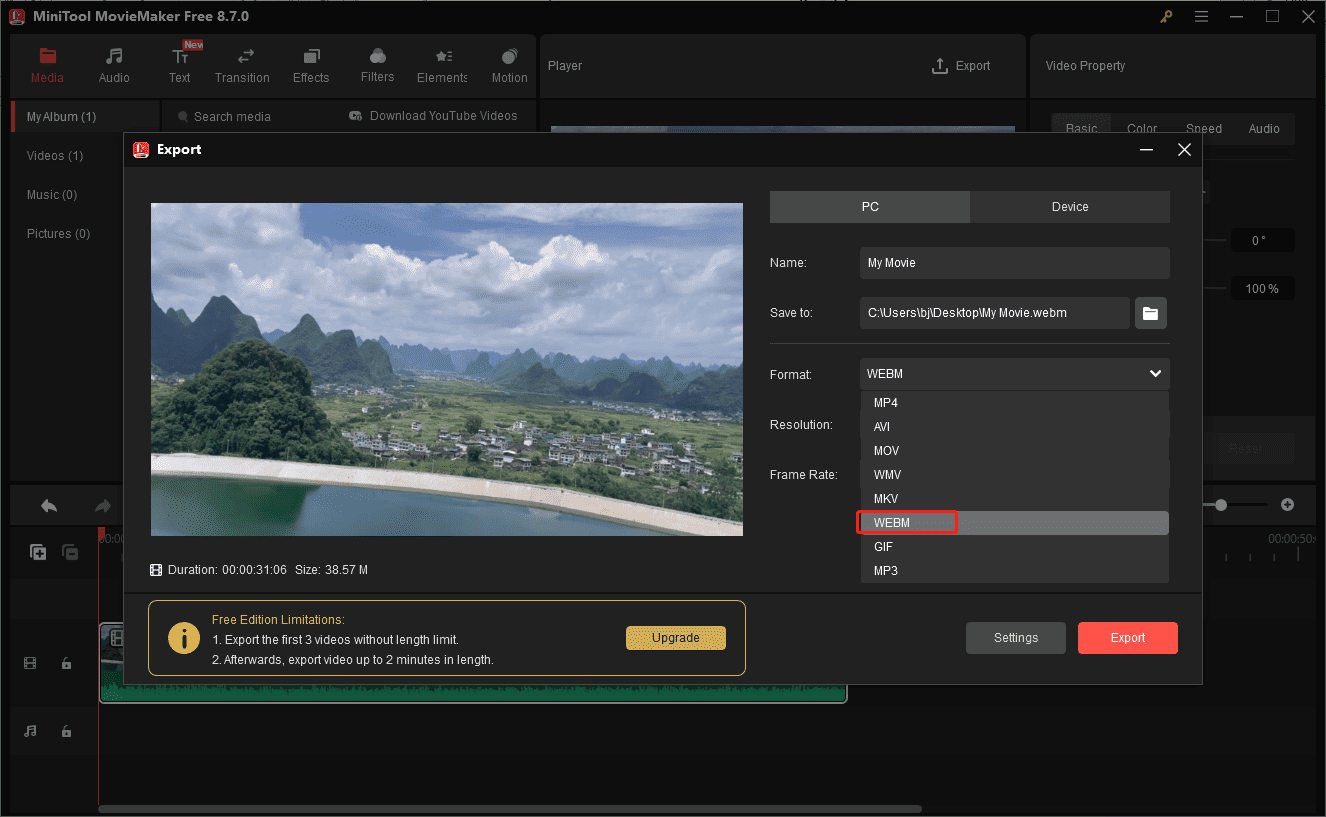
Task: Click the info icon in Free Edition notice
Action: coord(184,638)
